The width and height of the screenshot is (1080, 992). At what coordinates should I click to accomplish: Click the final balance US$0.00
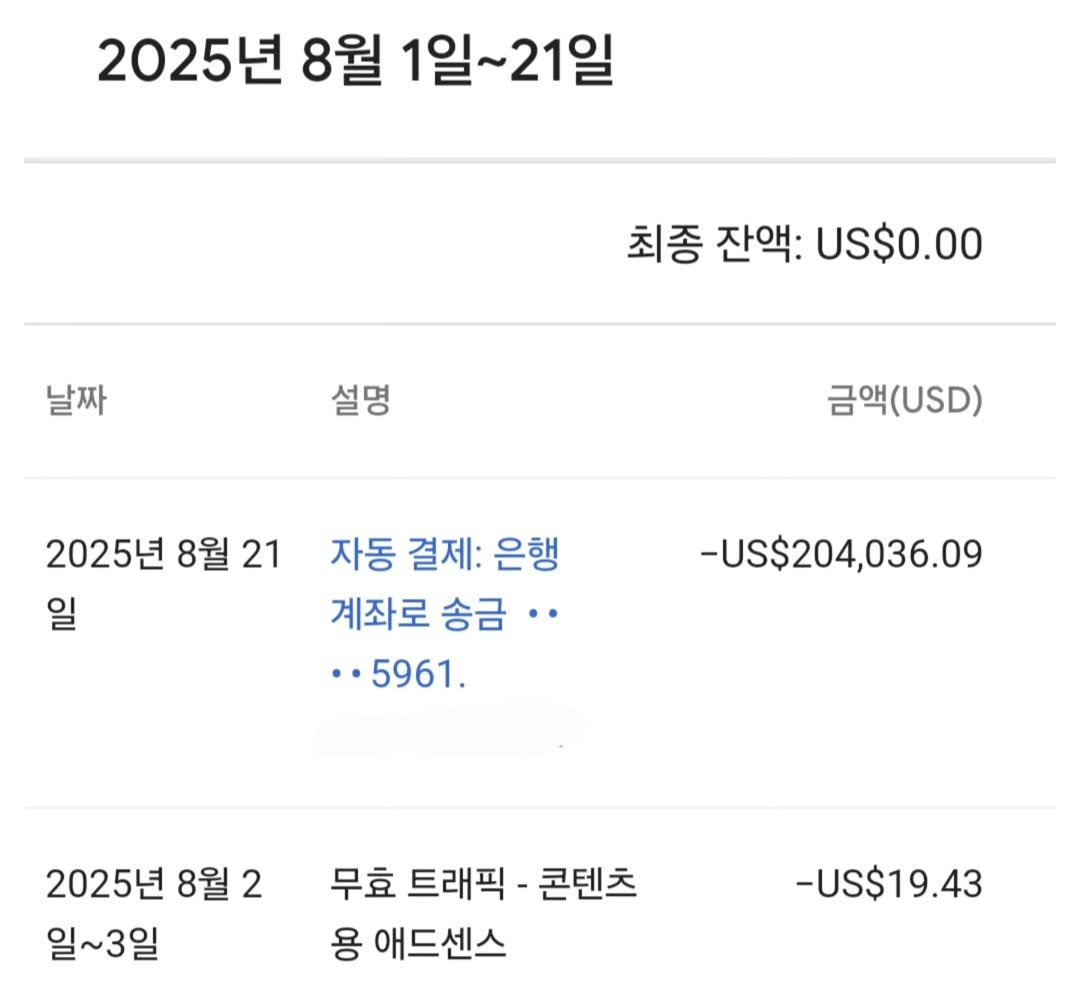900,242
